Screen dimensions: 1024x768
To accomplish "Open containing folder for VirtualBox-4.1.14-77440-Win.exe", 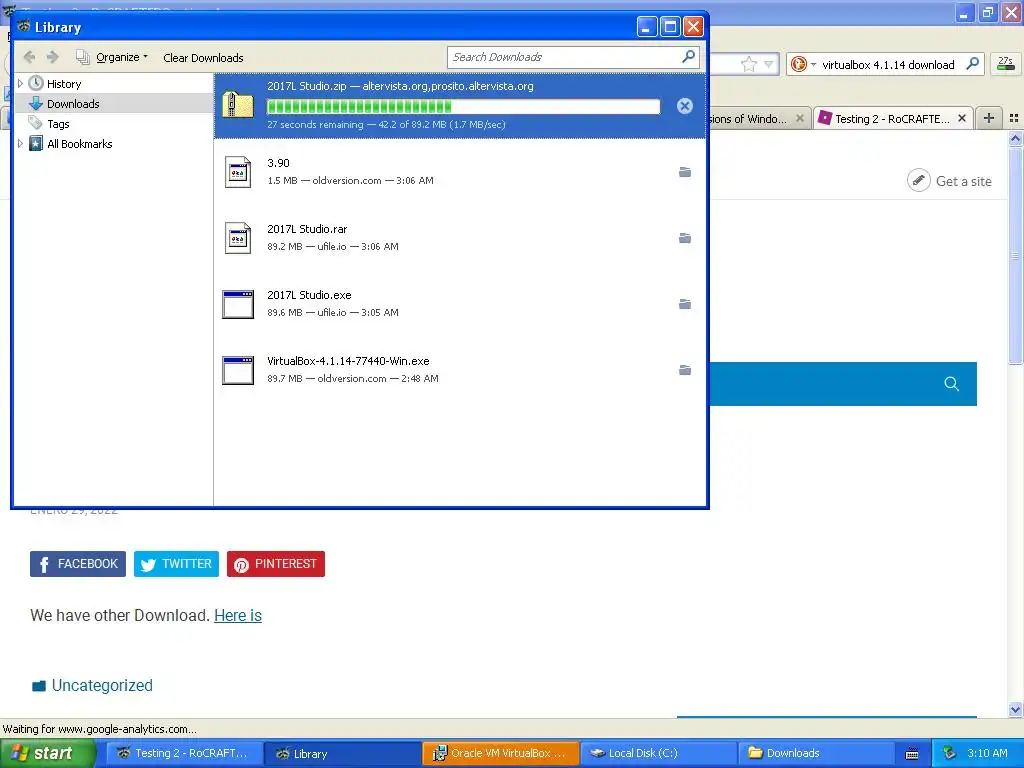I will coord(684,370).
